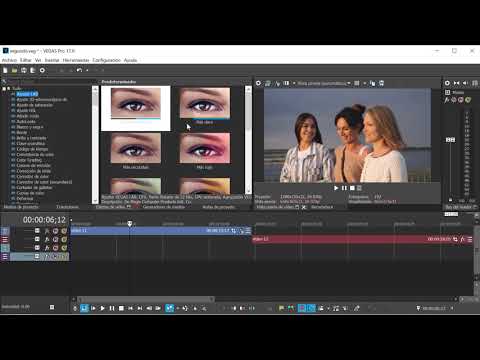Toggle preview on external monitor
The height and width of the screenshot is (360, 480).
click(268, 83)
